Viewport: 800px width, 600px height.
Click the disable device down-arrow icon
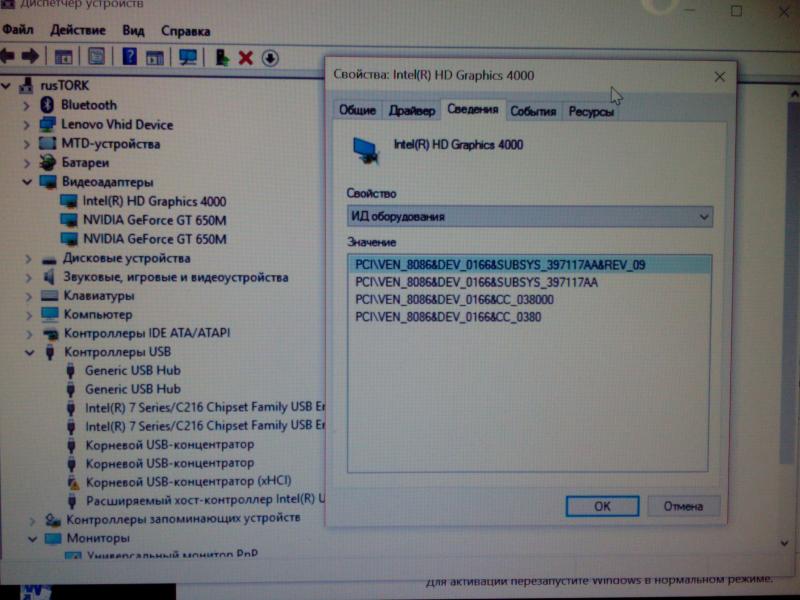[270, 58]
